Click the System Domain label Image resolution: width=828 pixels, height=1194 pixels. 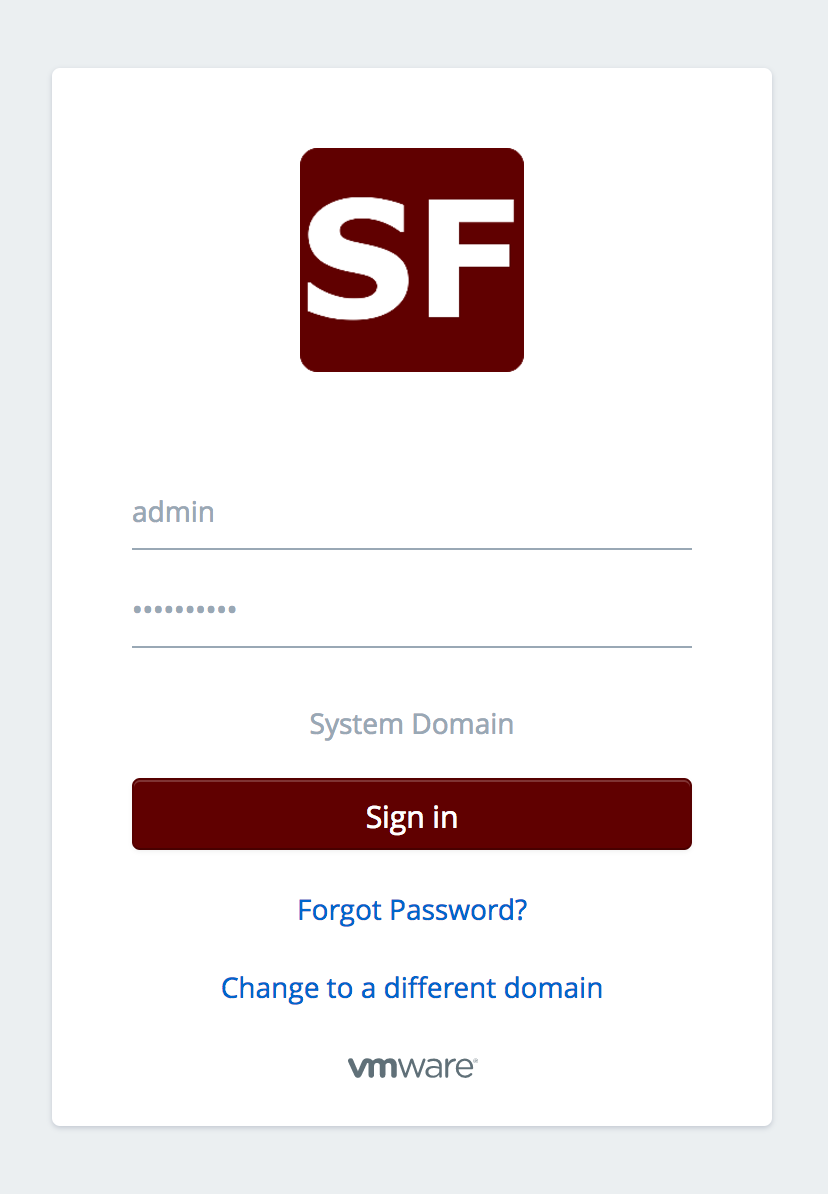pyautogui.click(x=412, y=724)
